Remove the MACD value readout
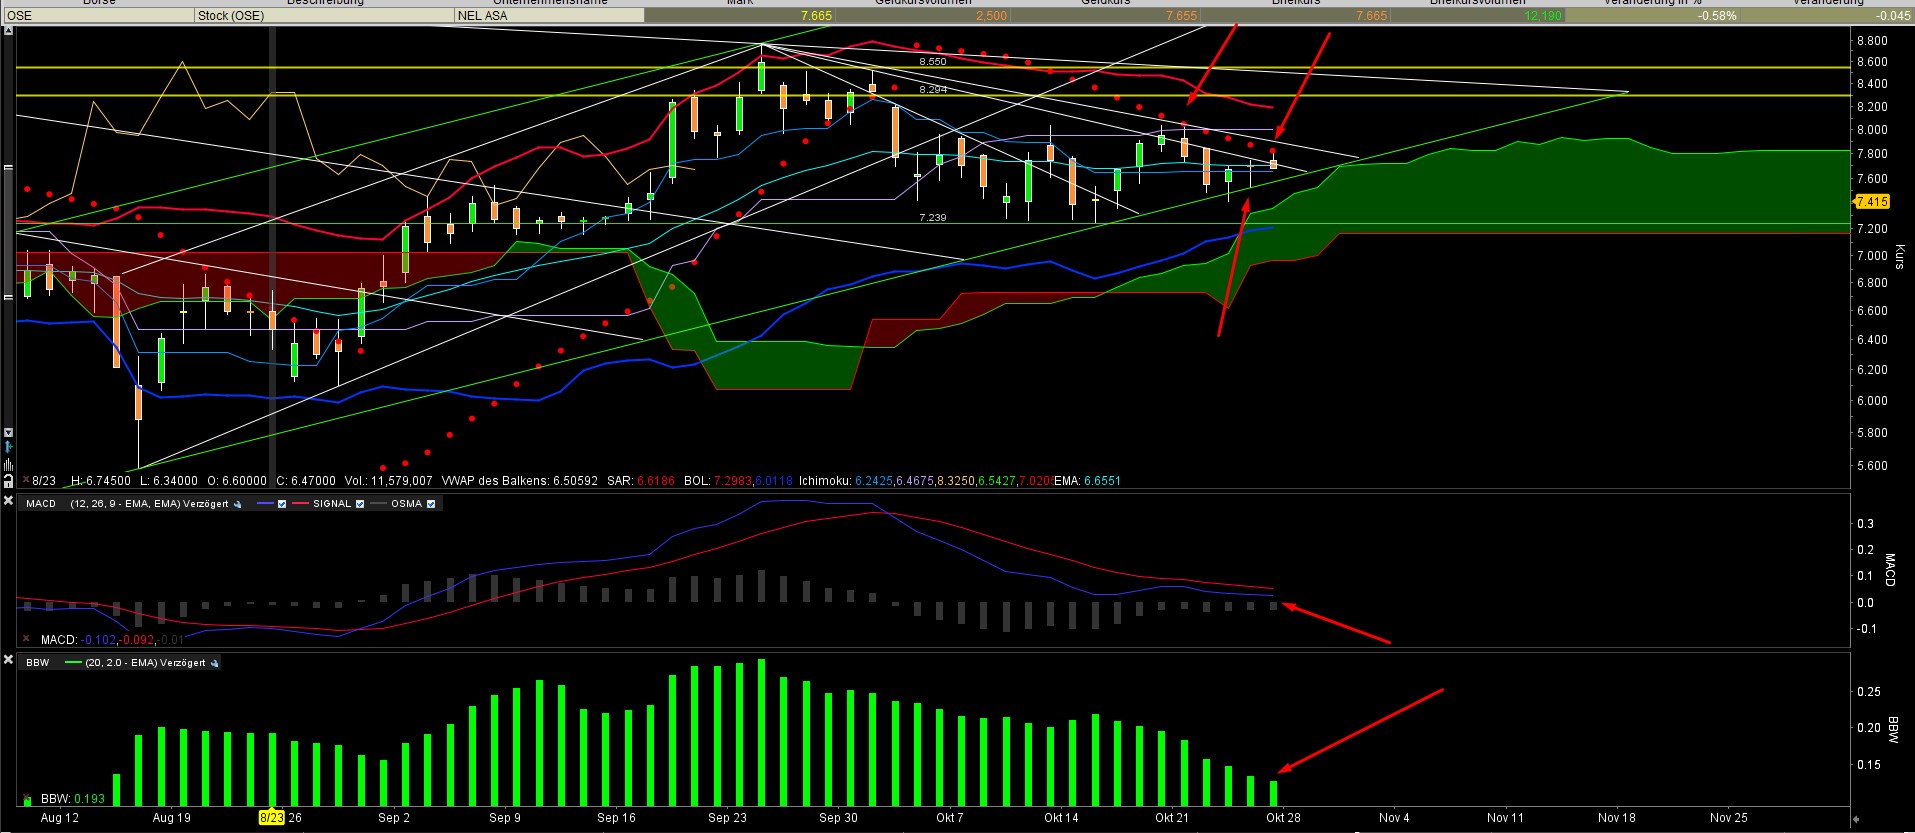 pyautogui.click(x=25, y=639)
